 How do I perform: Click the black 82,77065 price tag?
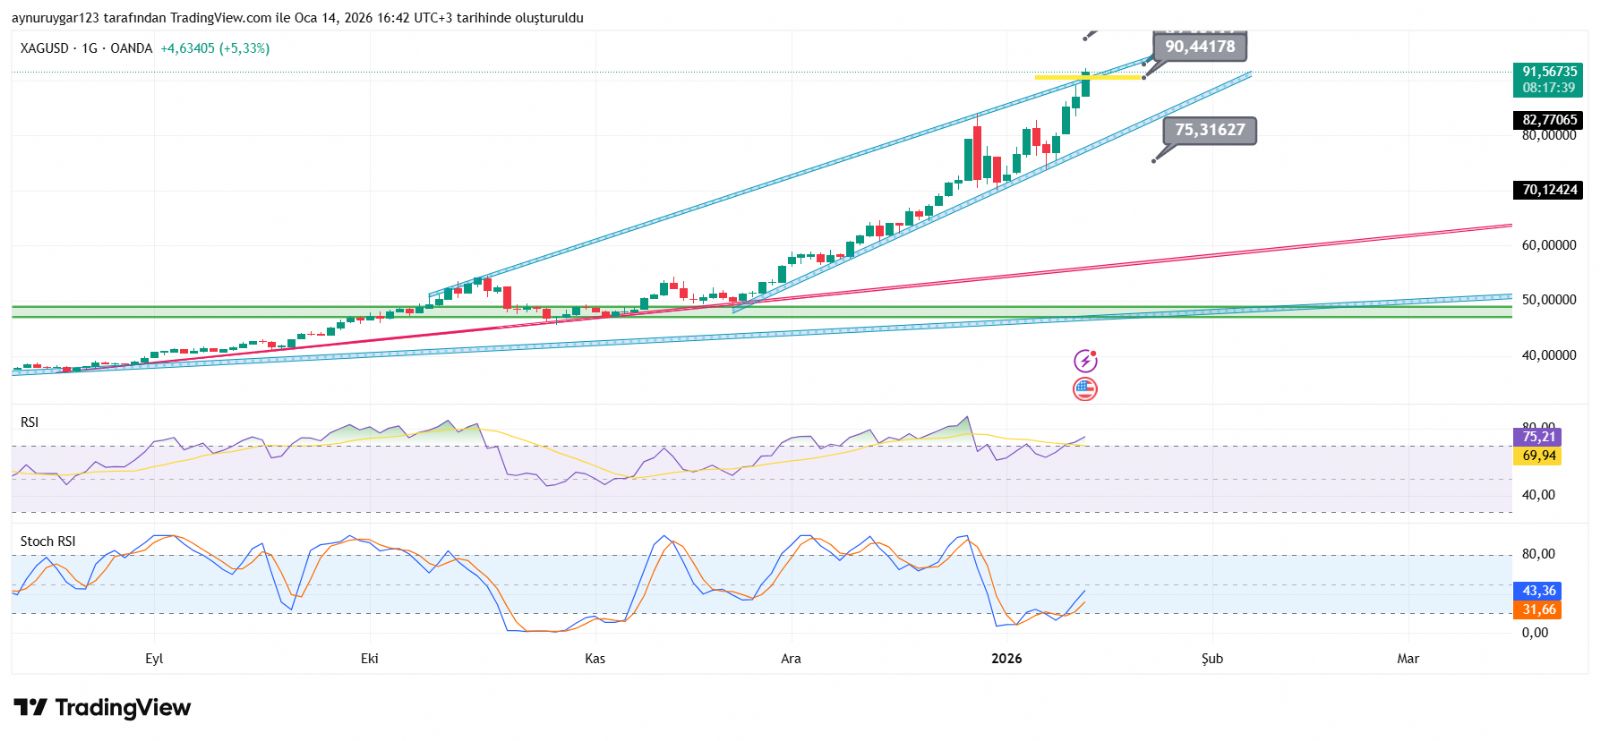pyautogui.click(x=1548, y=120)
